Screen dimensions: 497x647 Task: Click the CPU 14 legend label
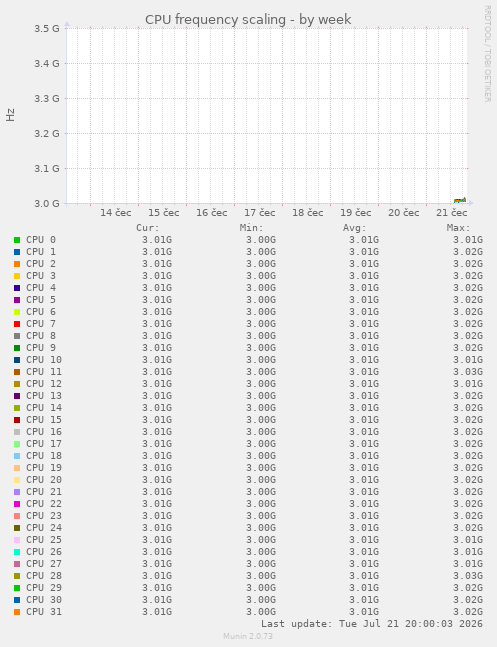pos(44,408)
